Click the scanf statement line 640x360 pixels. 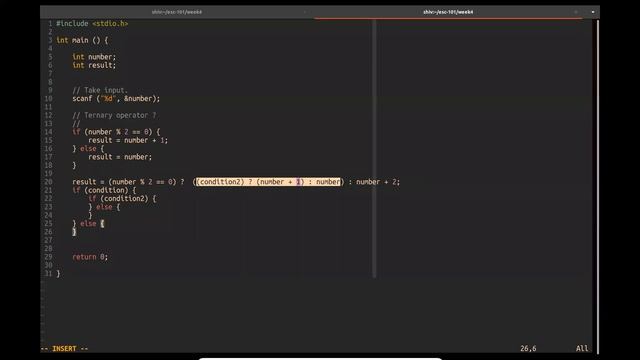(x=116, y=99)
